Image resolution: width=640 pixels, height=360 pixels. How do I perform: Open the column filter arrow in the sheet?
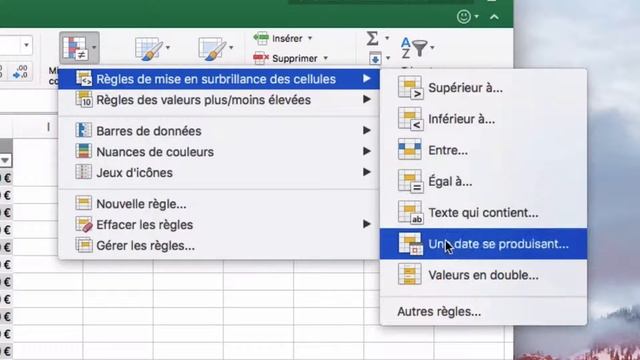coord(5,160)
